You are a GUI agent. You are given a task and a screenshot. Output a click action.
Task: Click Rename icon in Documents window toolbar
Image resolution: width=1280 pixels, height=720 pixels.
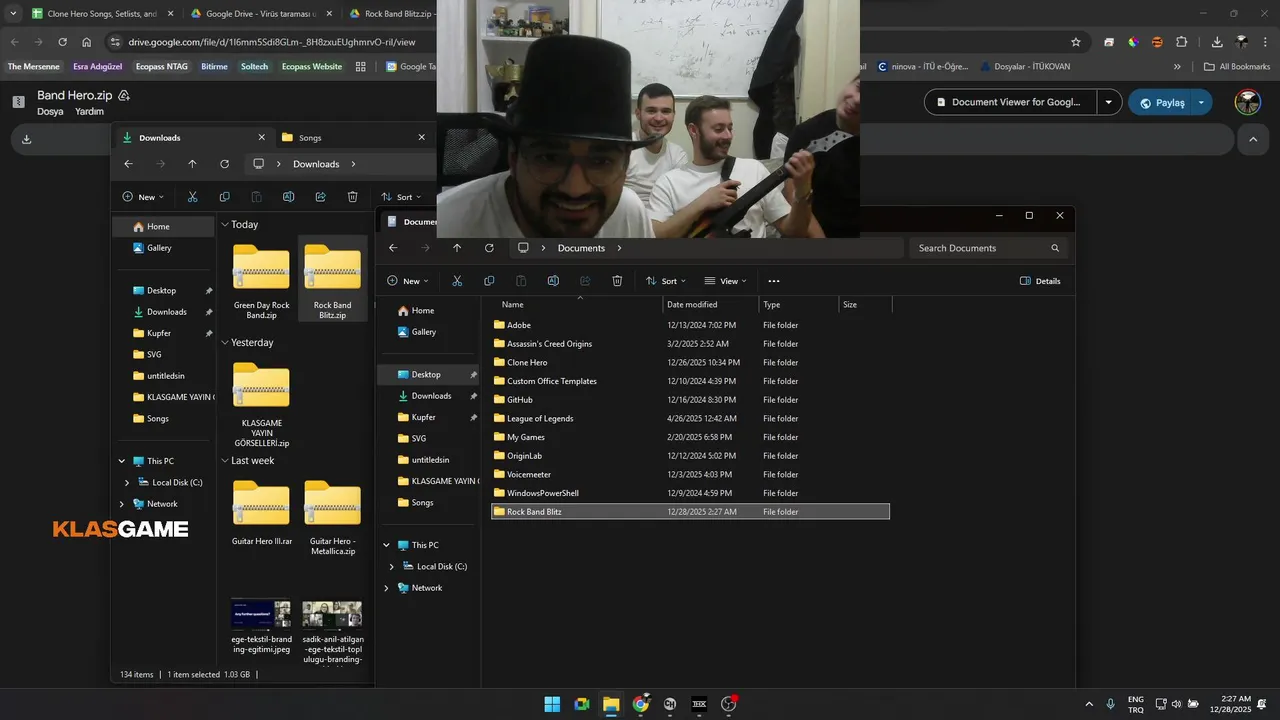(x=553, y=281)
